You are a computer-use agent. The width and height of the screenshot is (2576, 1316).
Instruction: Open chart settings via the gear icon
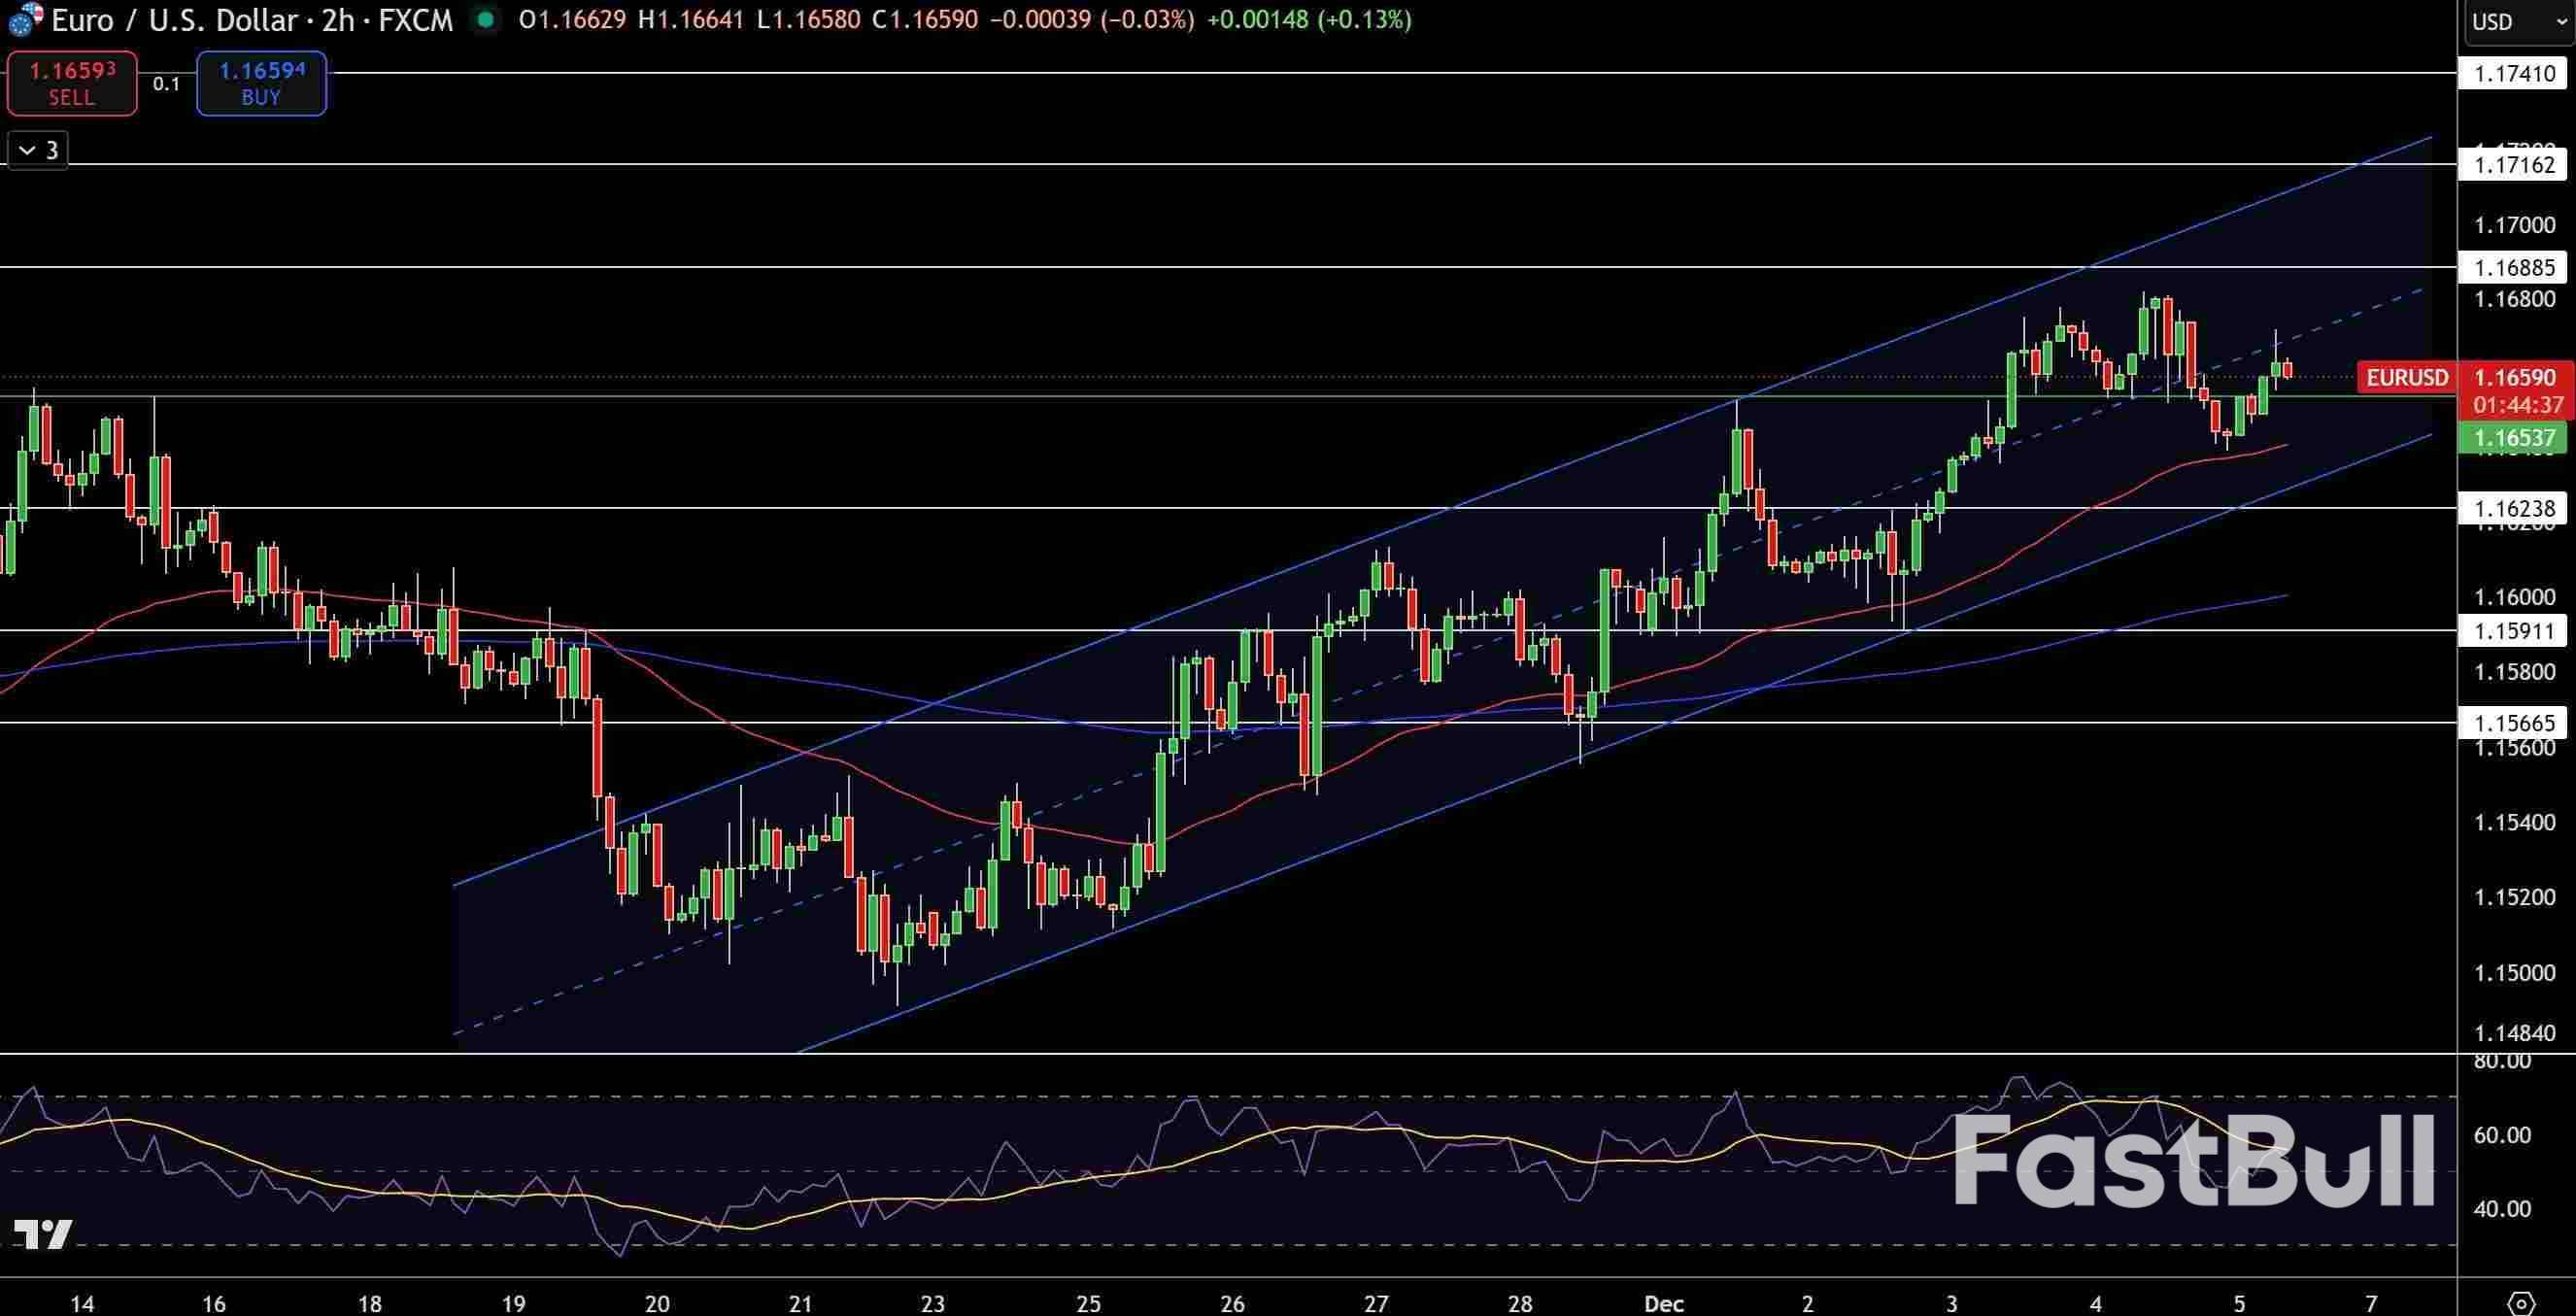[x=2521, y=1303]
